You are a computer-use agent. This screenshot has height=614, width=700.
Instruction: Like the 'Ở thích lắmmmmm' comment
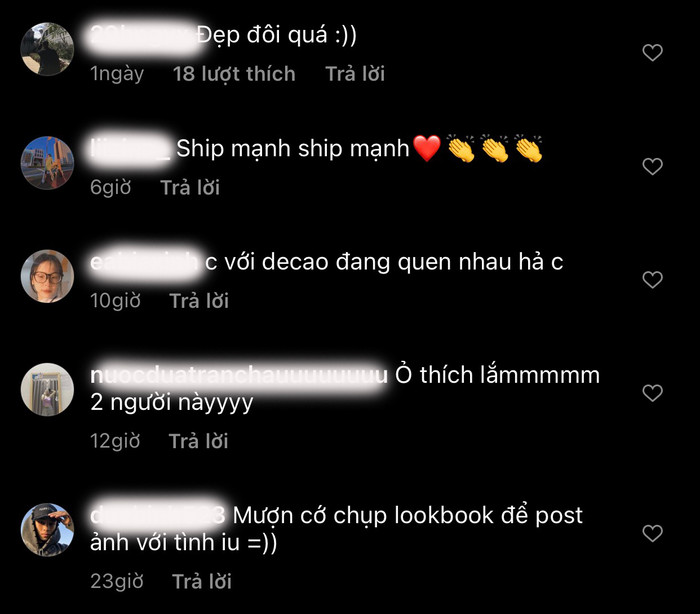point(652,393)
